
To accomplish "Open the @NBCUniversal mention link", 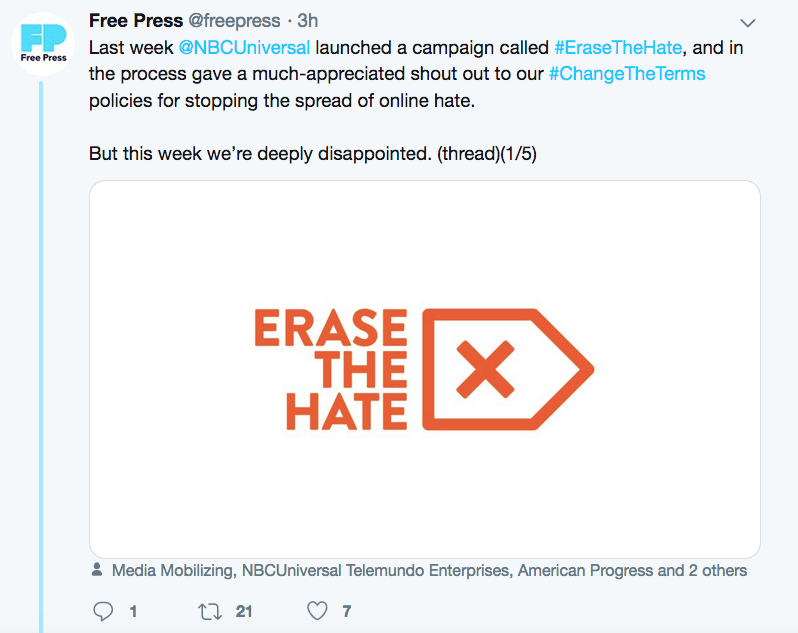I will tap(244, 48).
